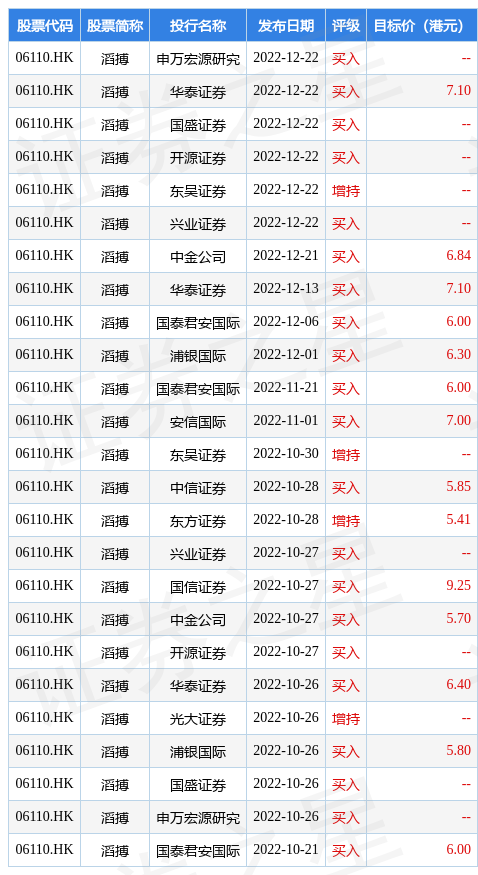Image resolution: width=478 pixels, height=875 pixels.
Task: Click 中金公司 in the 2022-12-21 row
Action: [198, 257]
